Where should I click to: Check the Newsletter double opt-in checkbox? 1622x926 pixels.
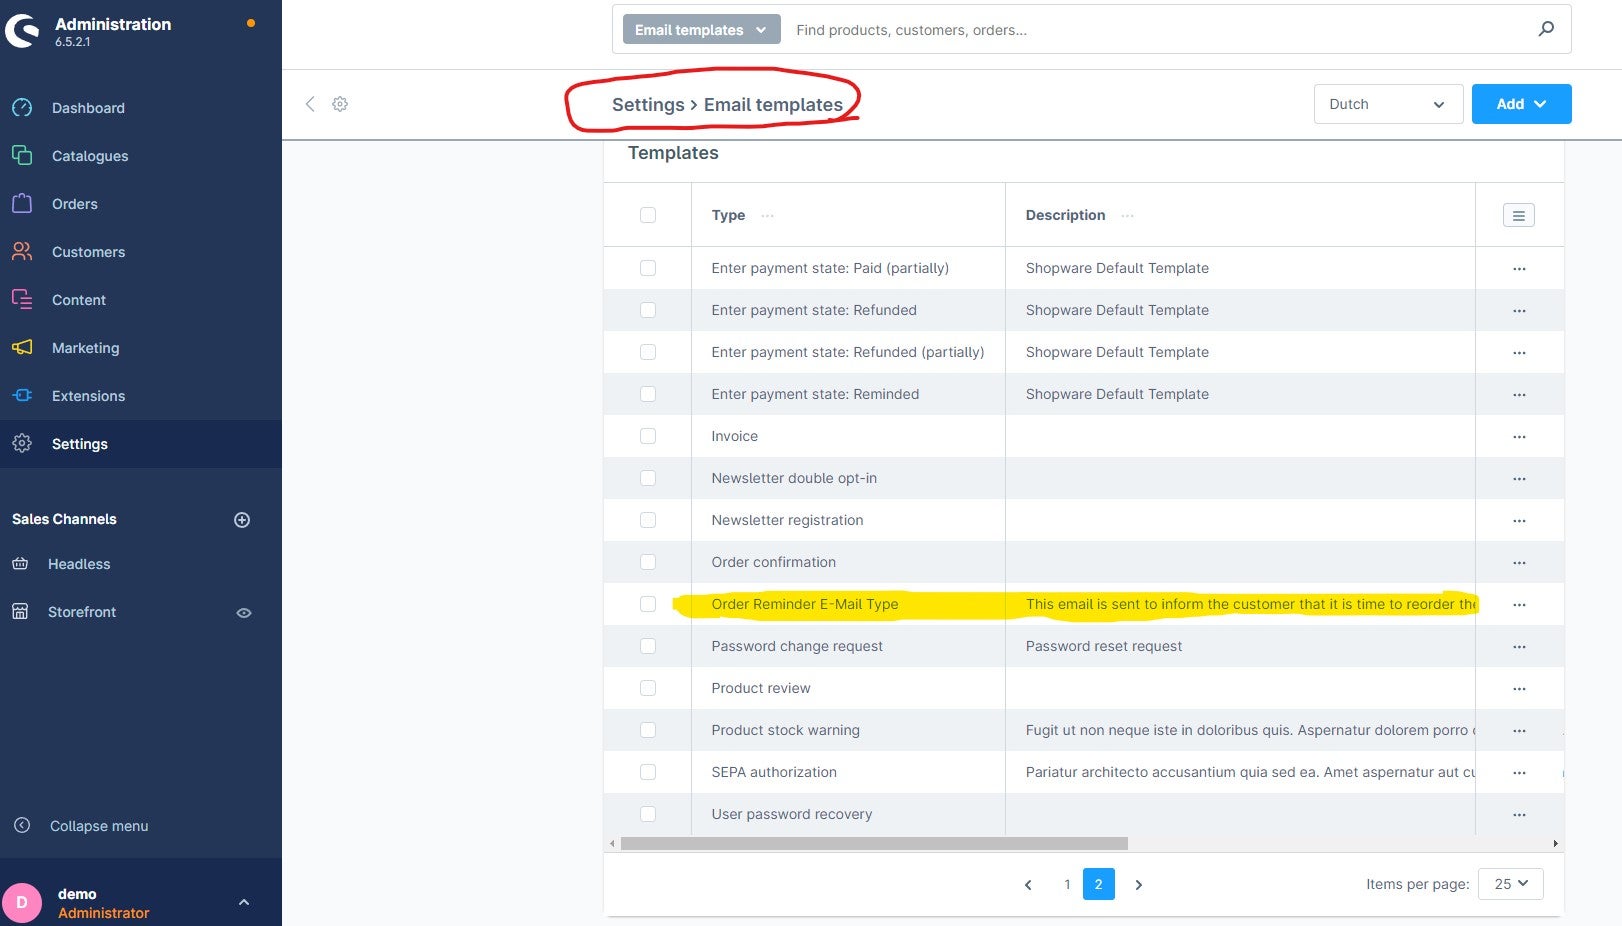pyautogui.click(x=648, y=478)
